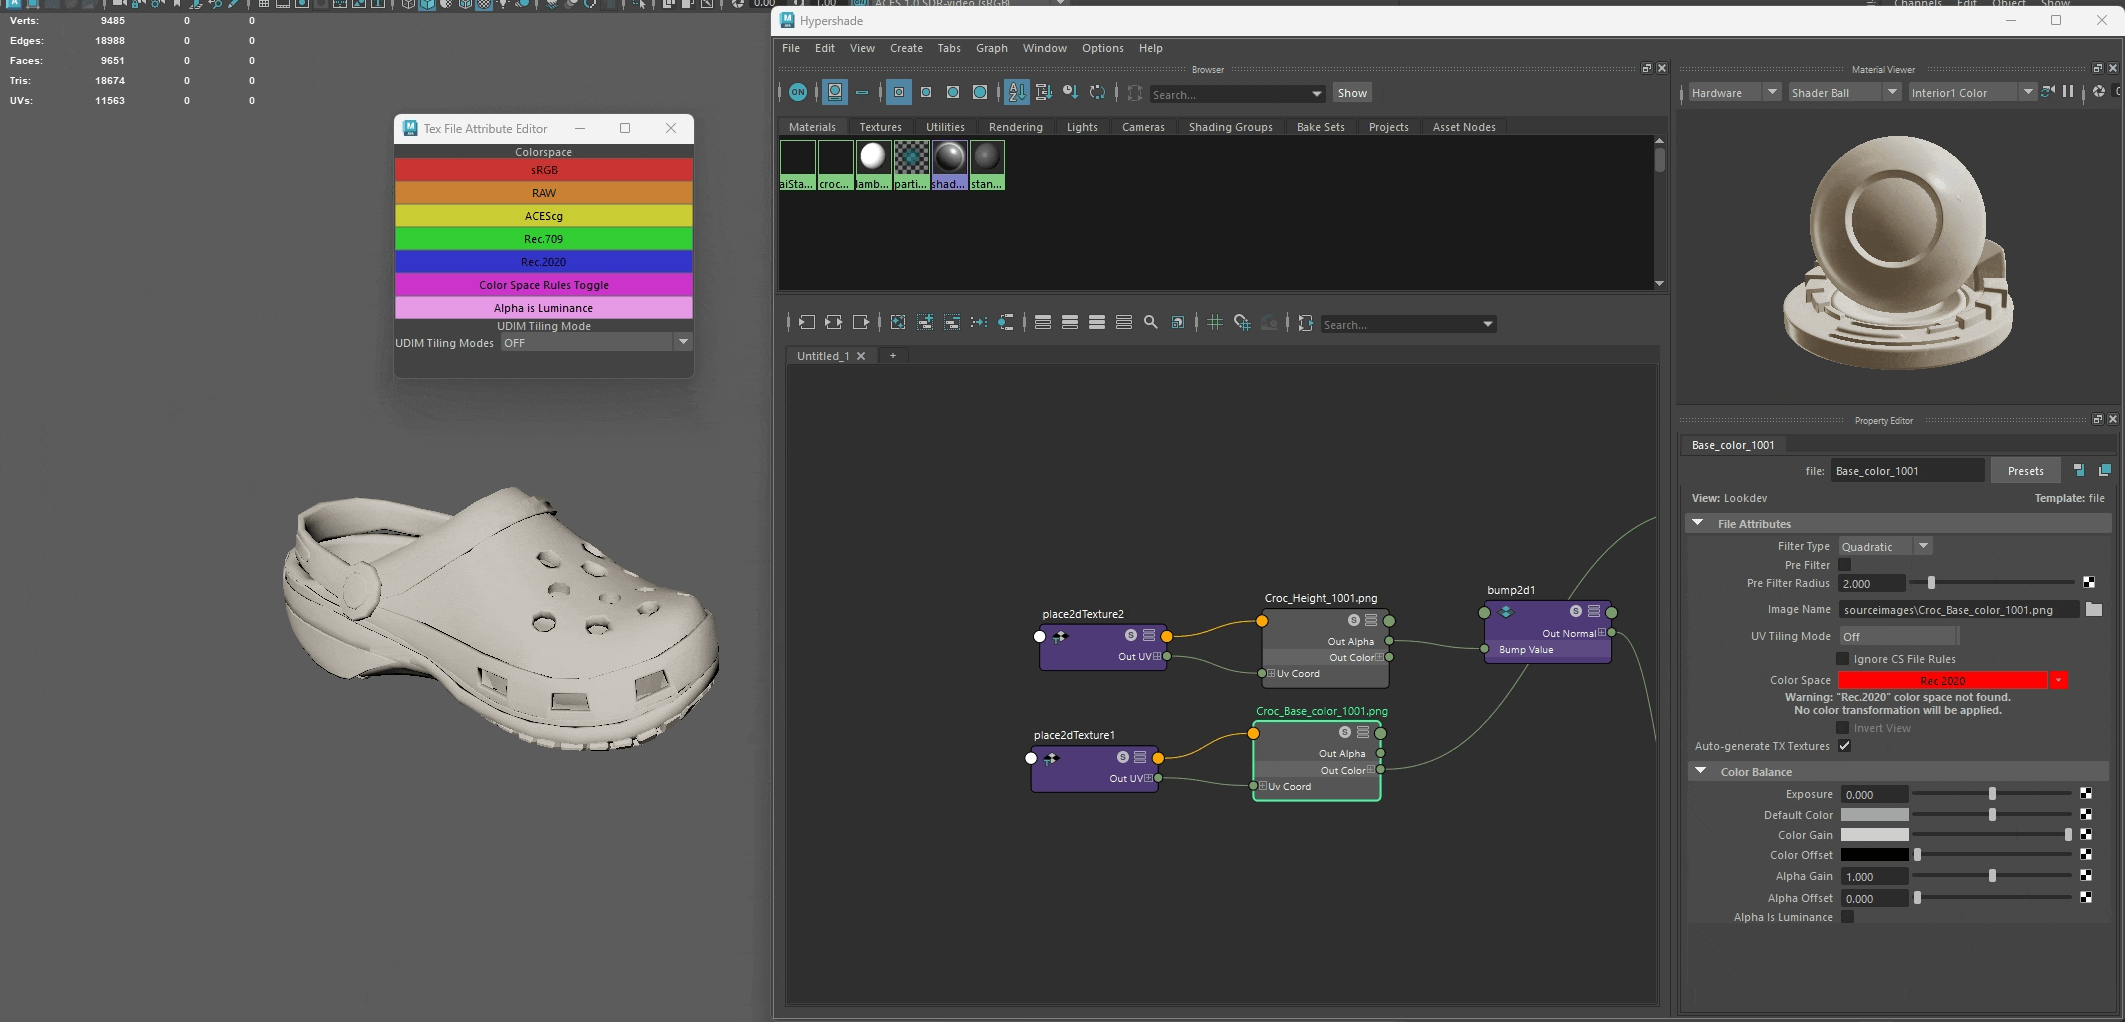Click the view as list dash icon

pyautogui.click(x=862, y=92)
